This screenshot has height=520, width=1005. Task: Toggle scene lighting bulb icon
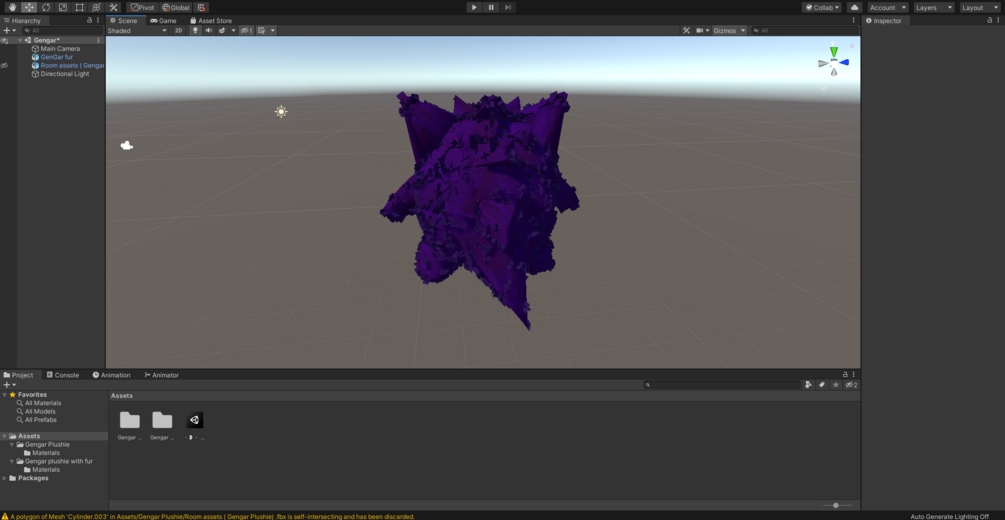pyautogui.click(x=195, y=30)
